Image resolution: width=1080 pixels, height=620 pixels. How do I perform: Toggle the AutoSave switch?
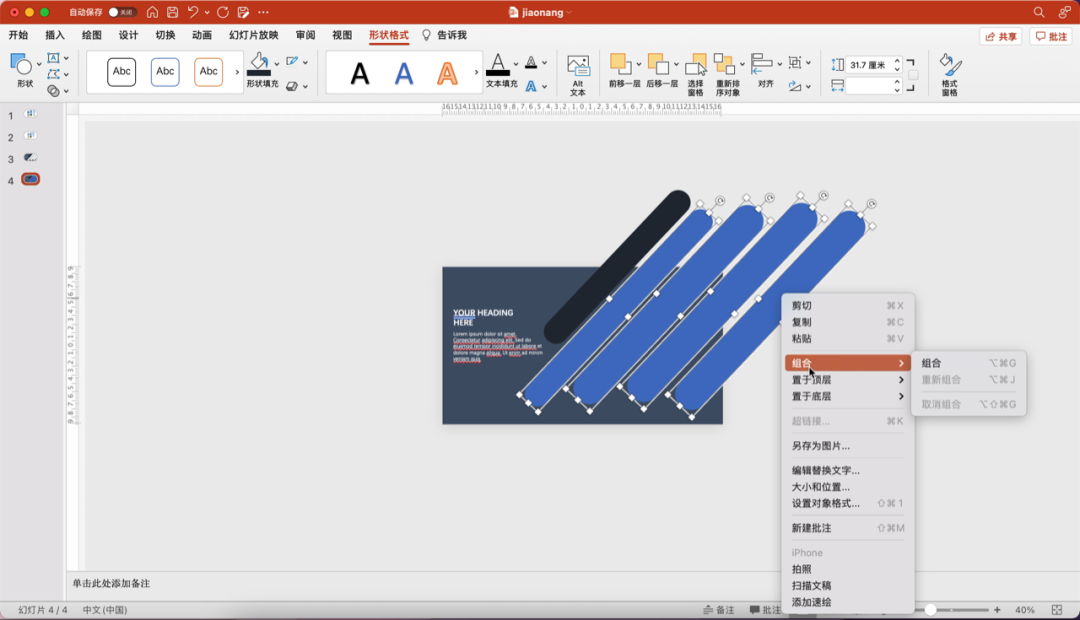tap(121, 12)
